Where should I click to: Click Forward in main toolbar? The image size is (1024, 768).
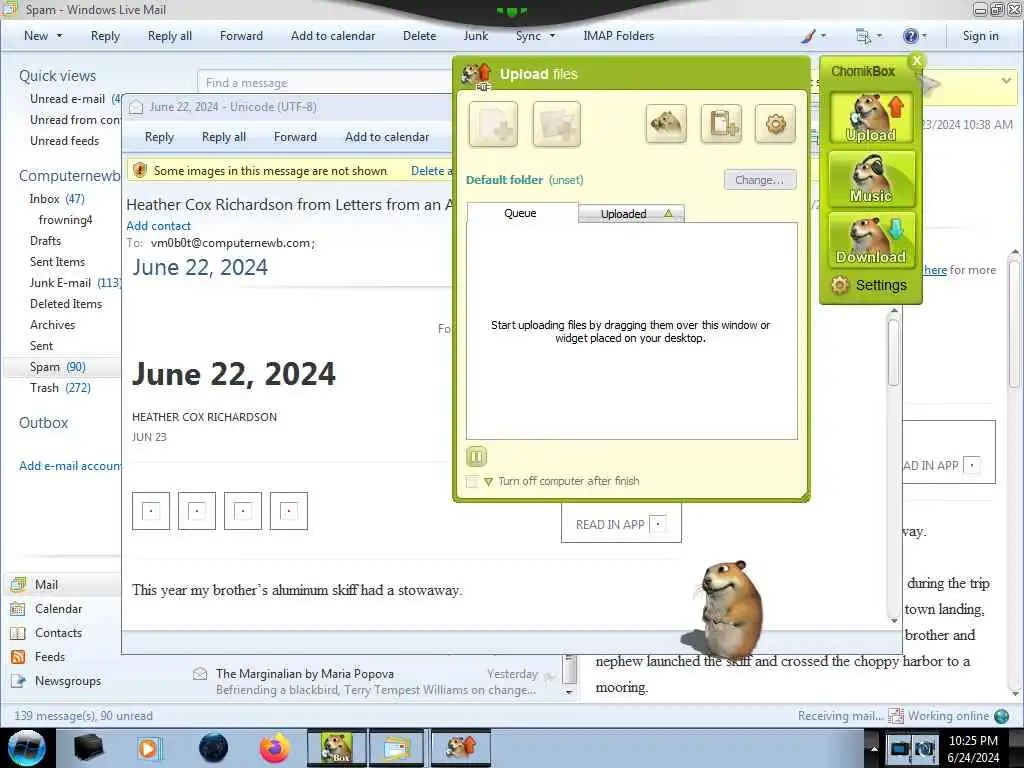coord(241,36)
